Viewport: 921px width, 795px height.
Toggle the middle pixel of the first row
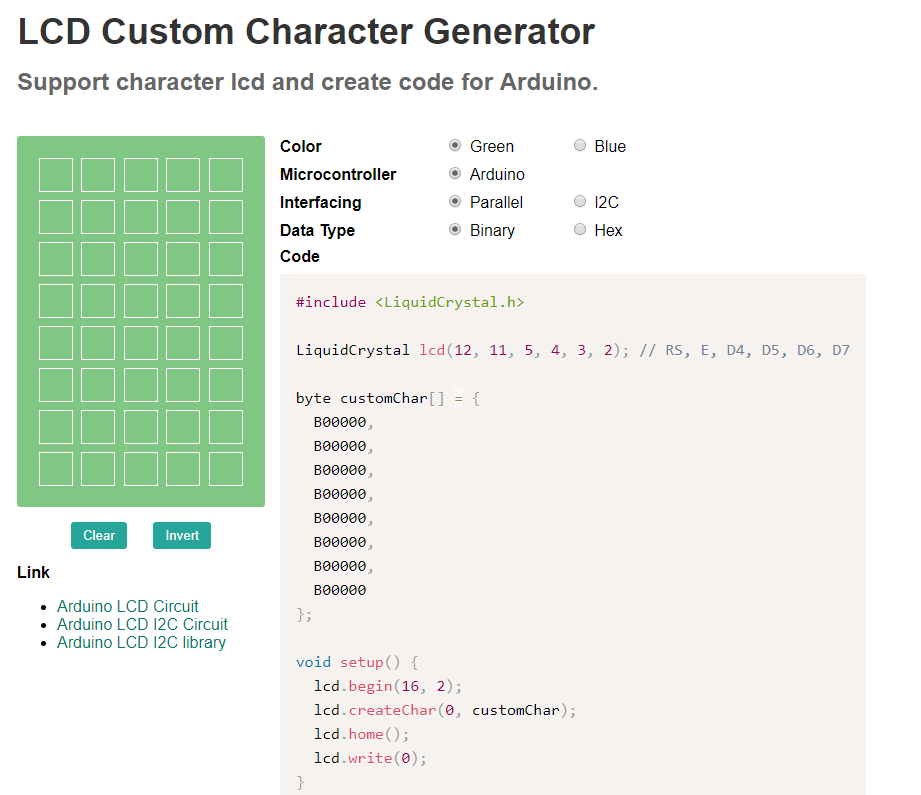[141, 175]
